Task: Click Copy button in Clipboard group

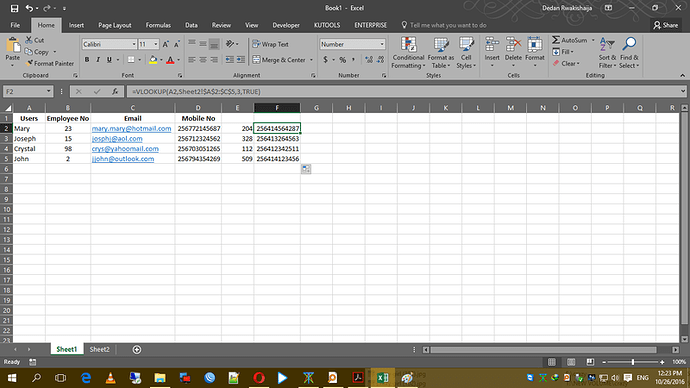Action: click(37, 52)
